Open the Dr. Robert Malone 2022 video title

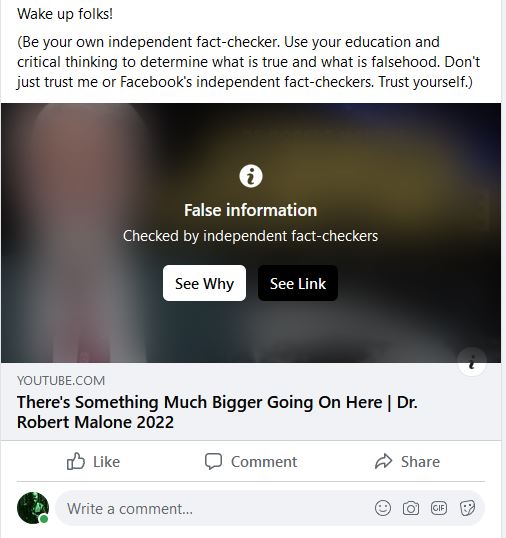pos(217,412)
